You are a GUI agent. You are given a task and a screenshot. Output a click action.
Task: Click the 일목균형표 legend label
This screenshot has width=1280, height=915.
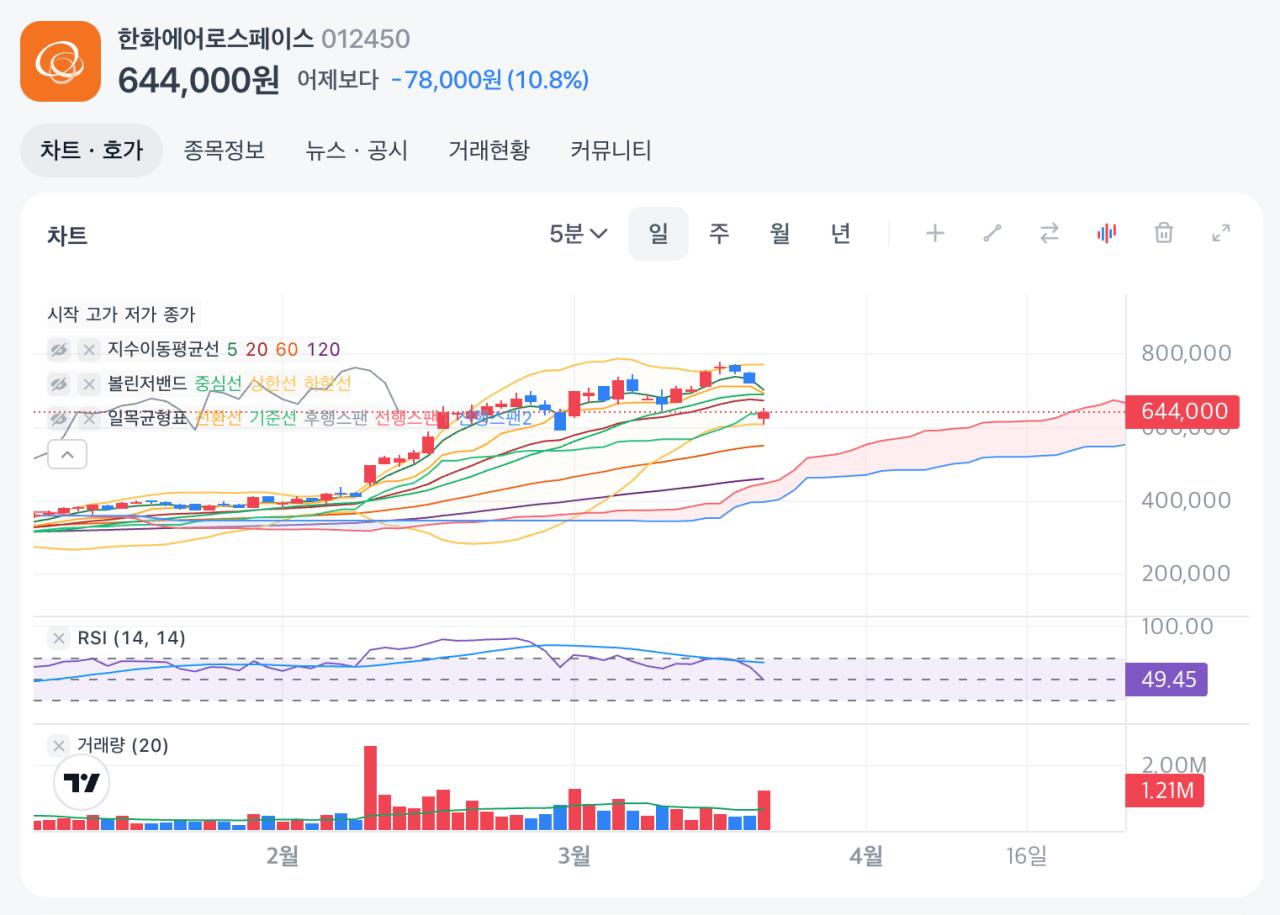147,419
